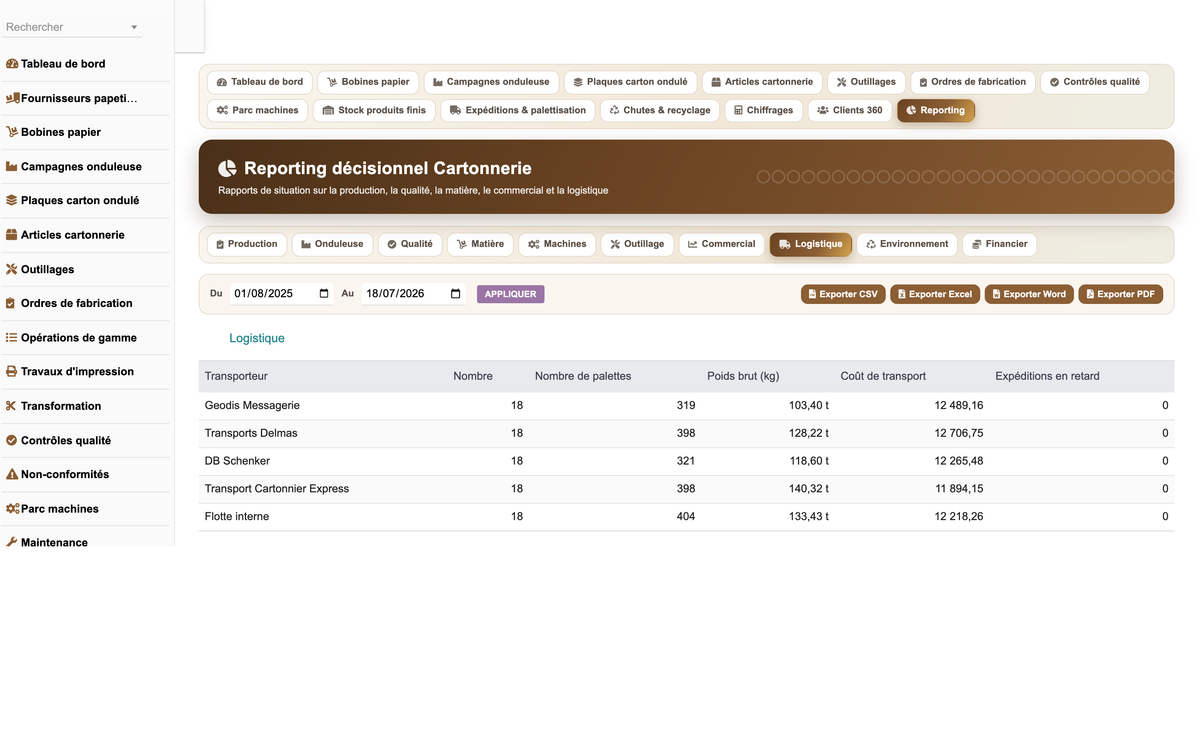Click the Ordres de fabrication sidebar clipboard icon

pos(12,303)
